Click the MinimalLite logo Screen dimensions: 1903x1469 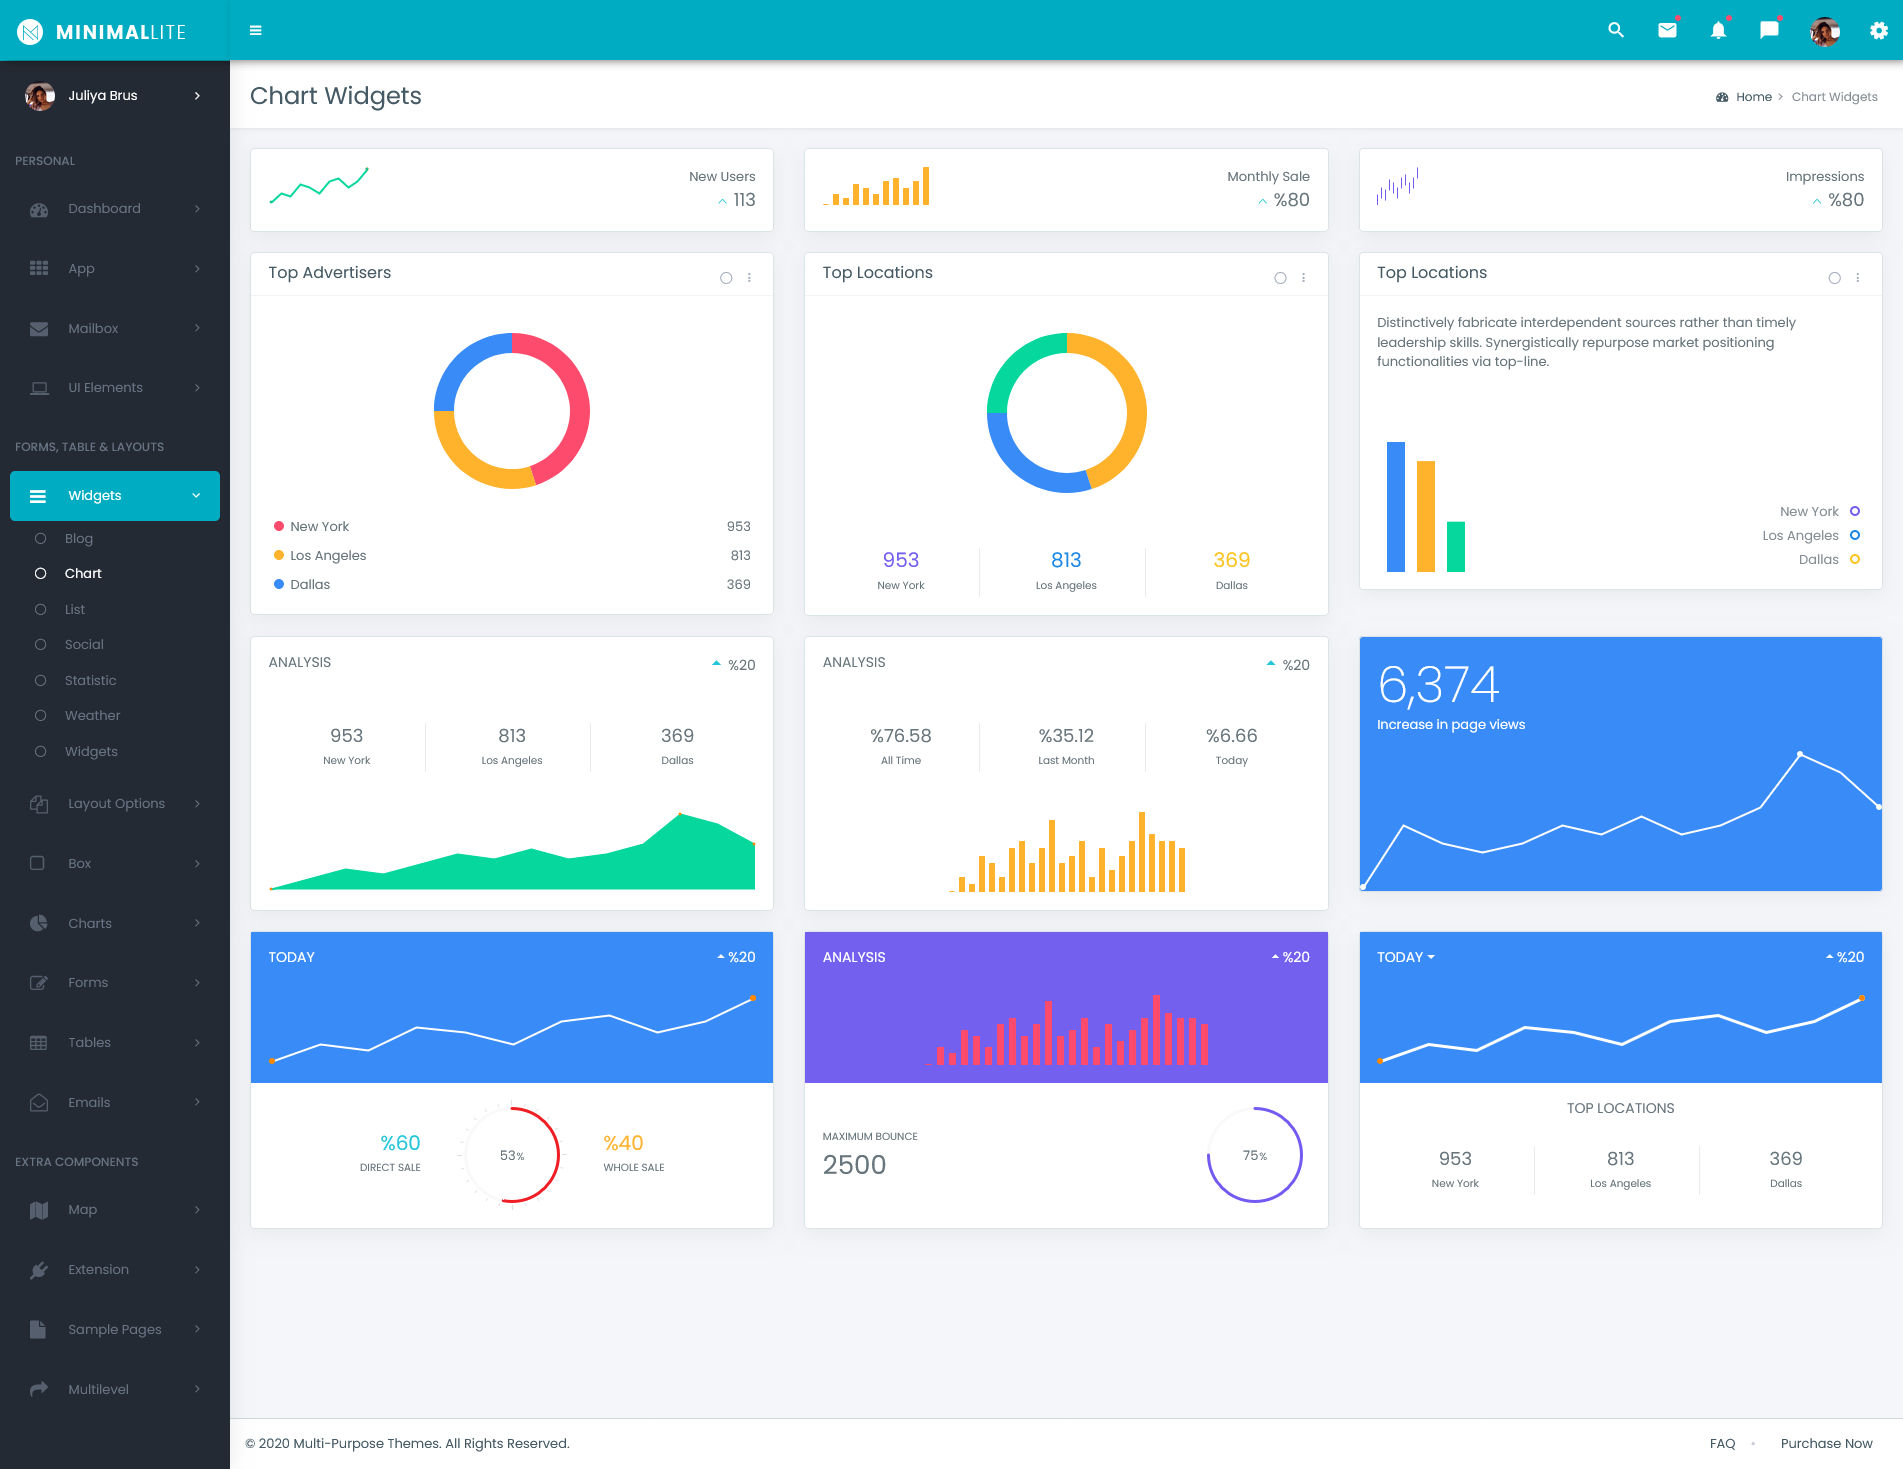pos(101,32)
